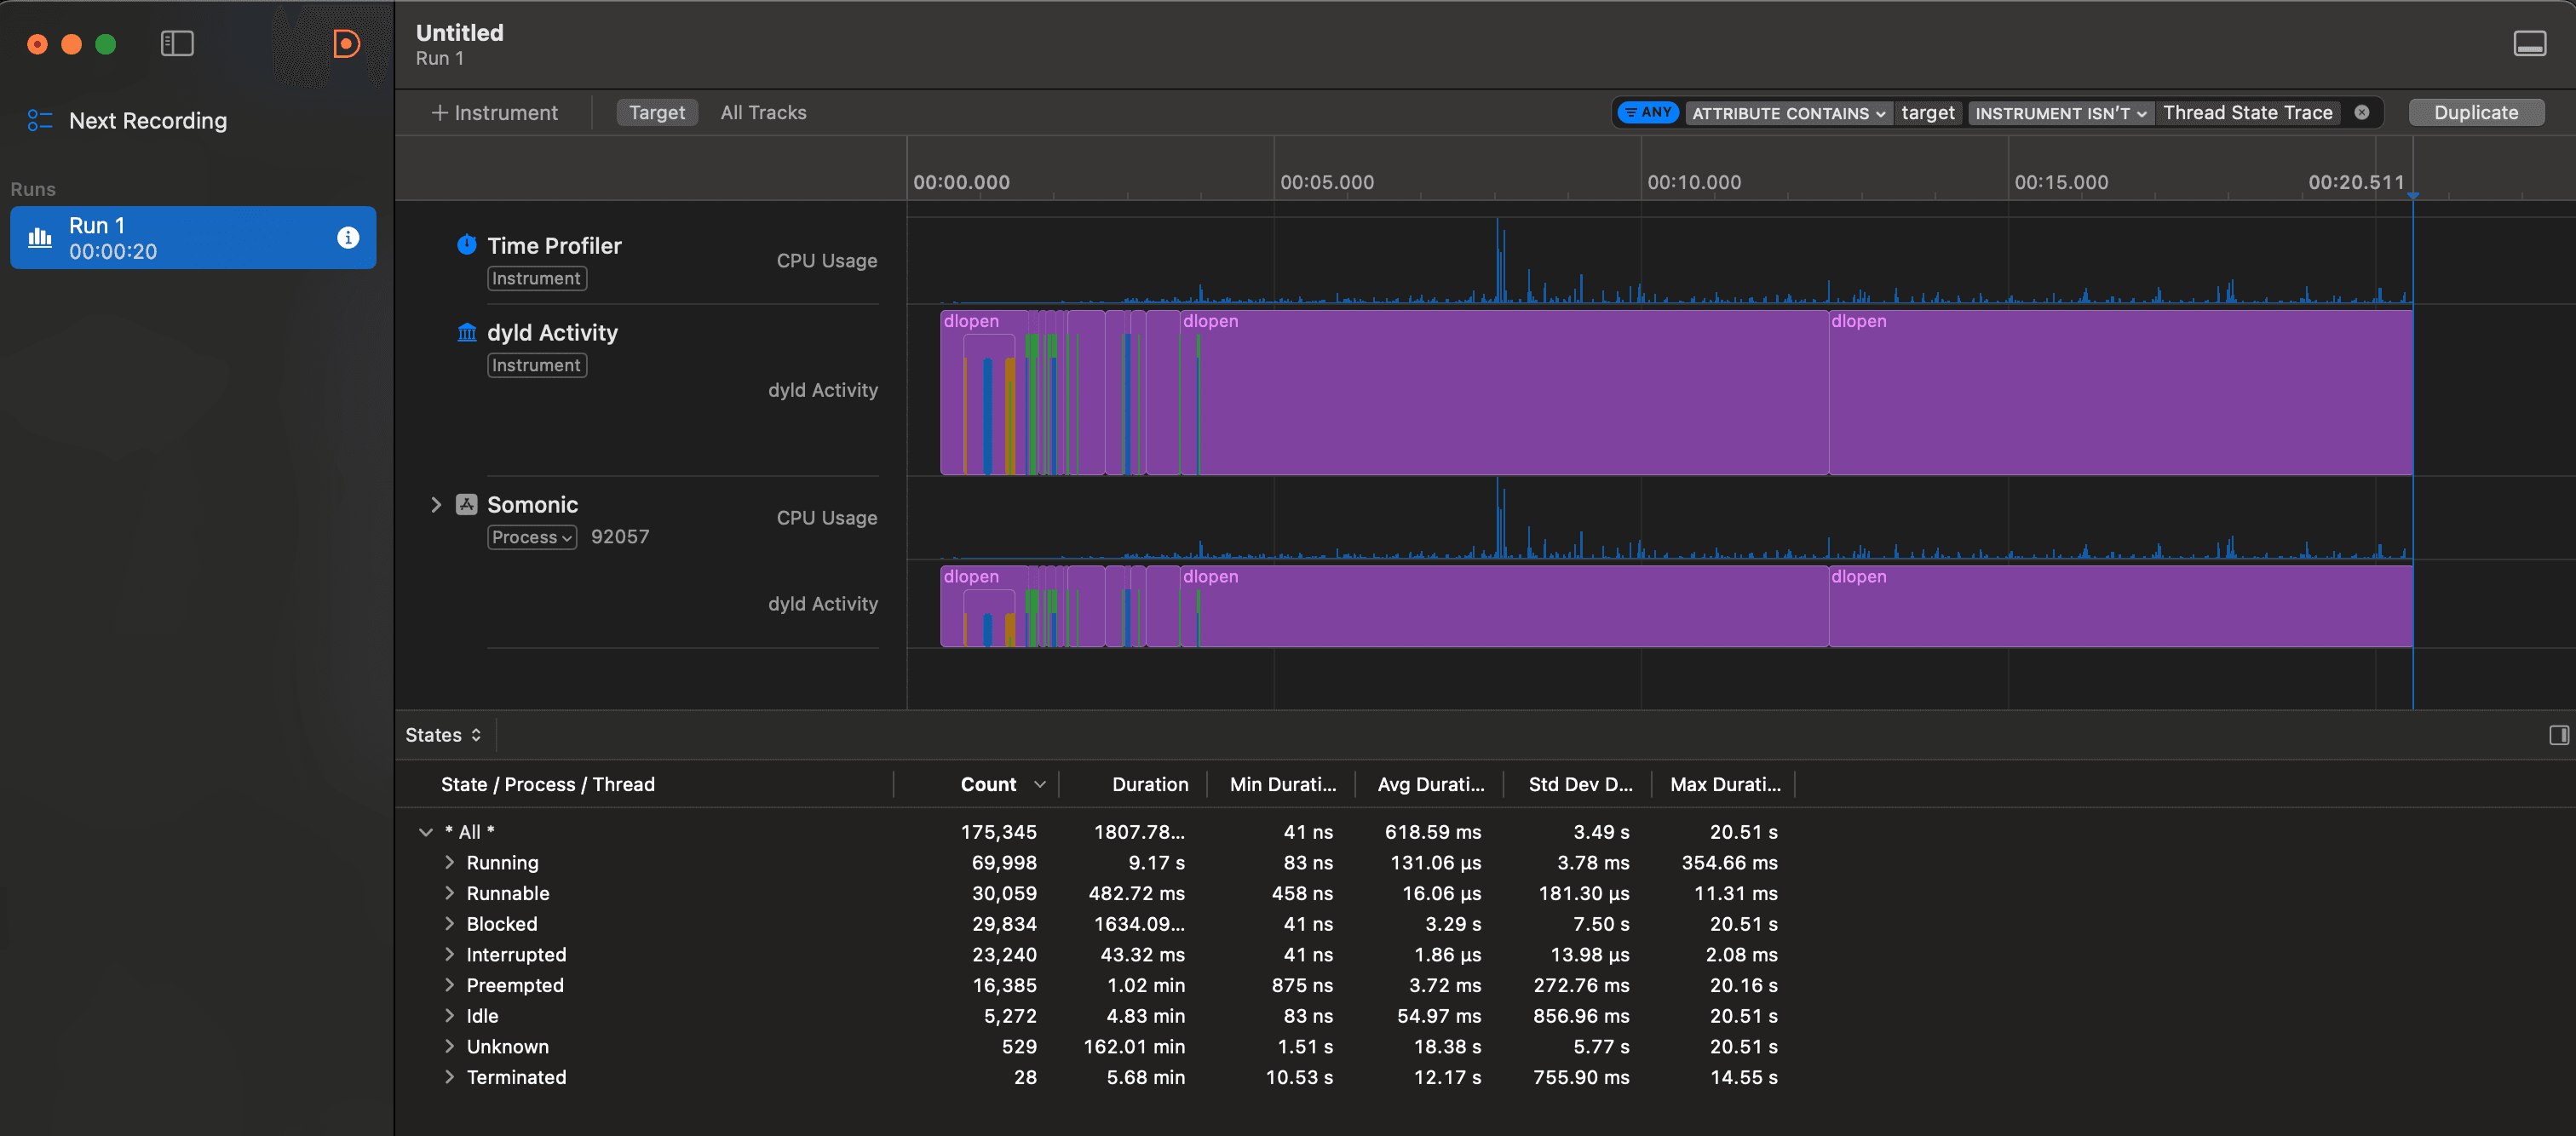Expand the Idle state row
2576x1136 pixels.
pyautogui.click(x=449, y=1016)
